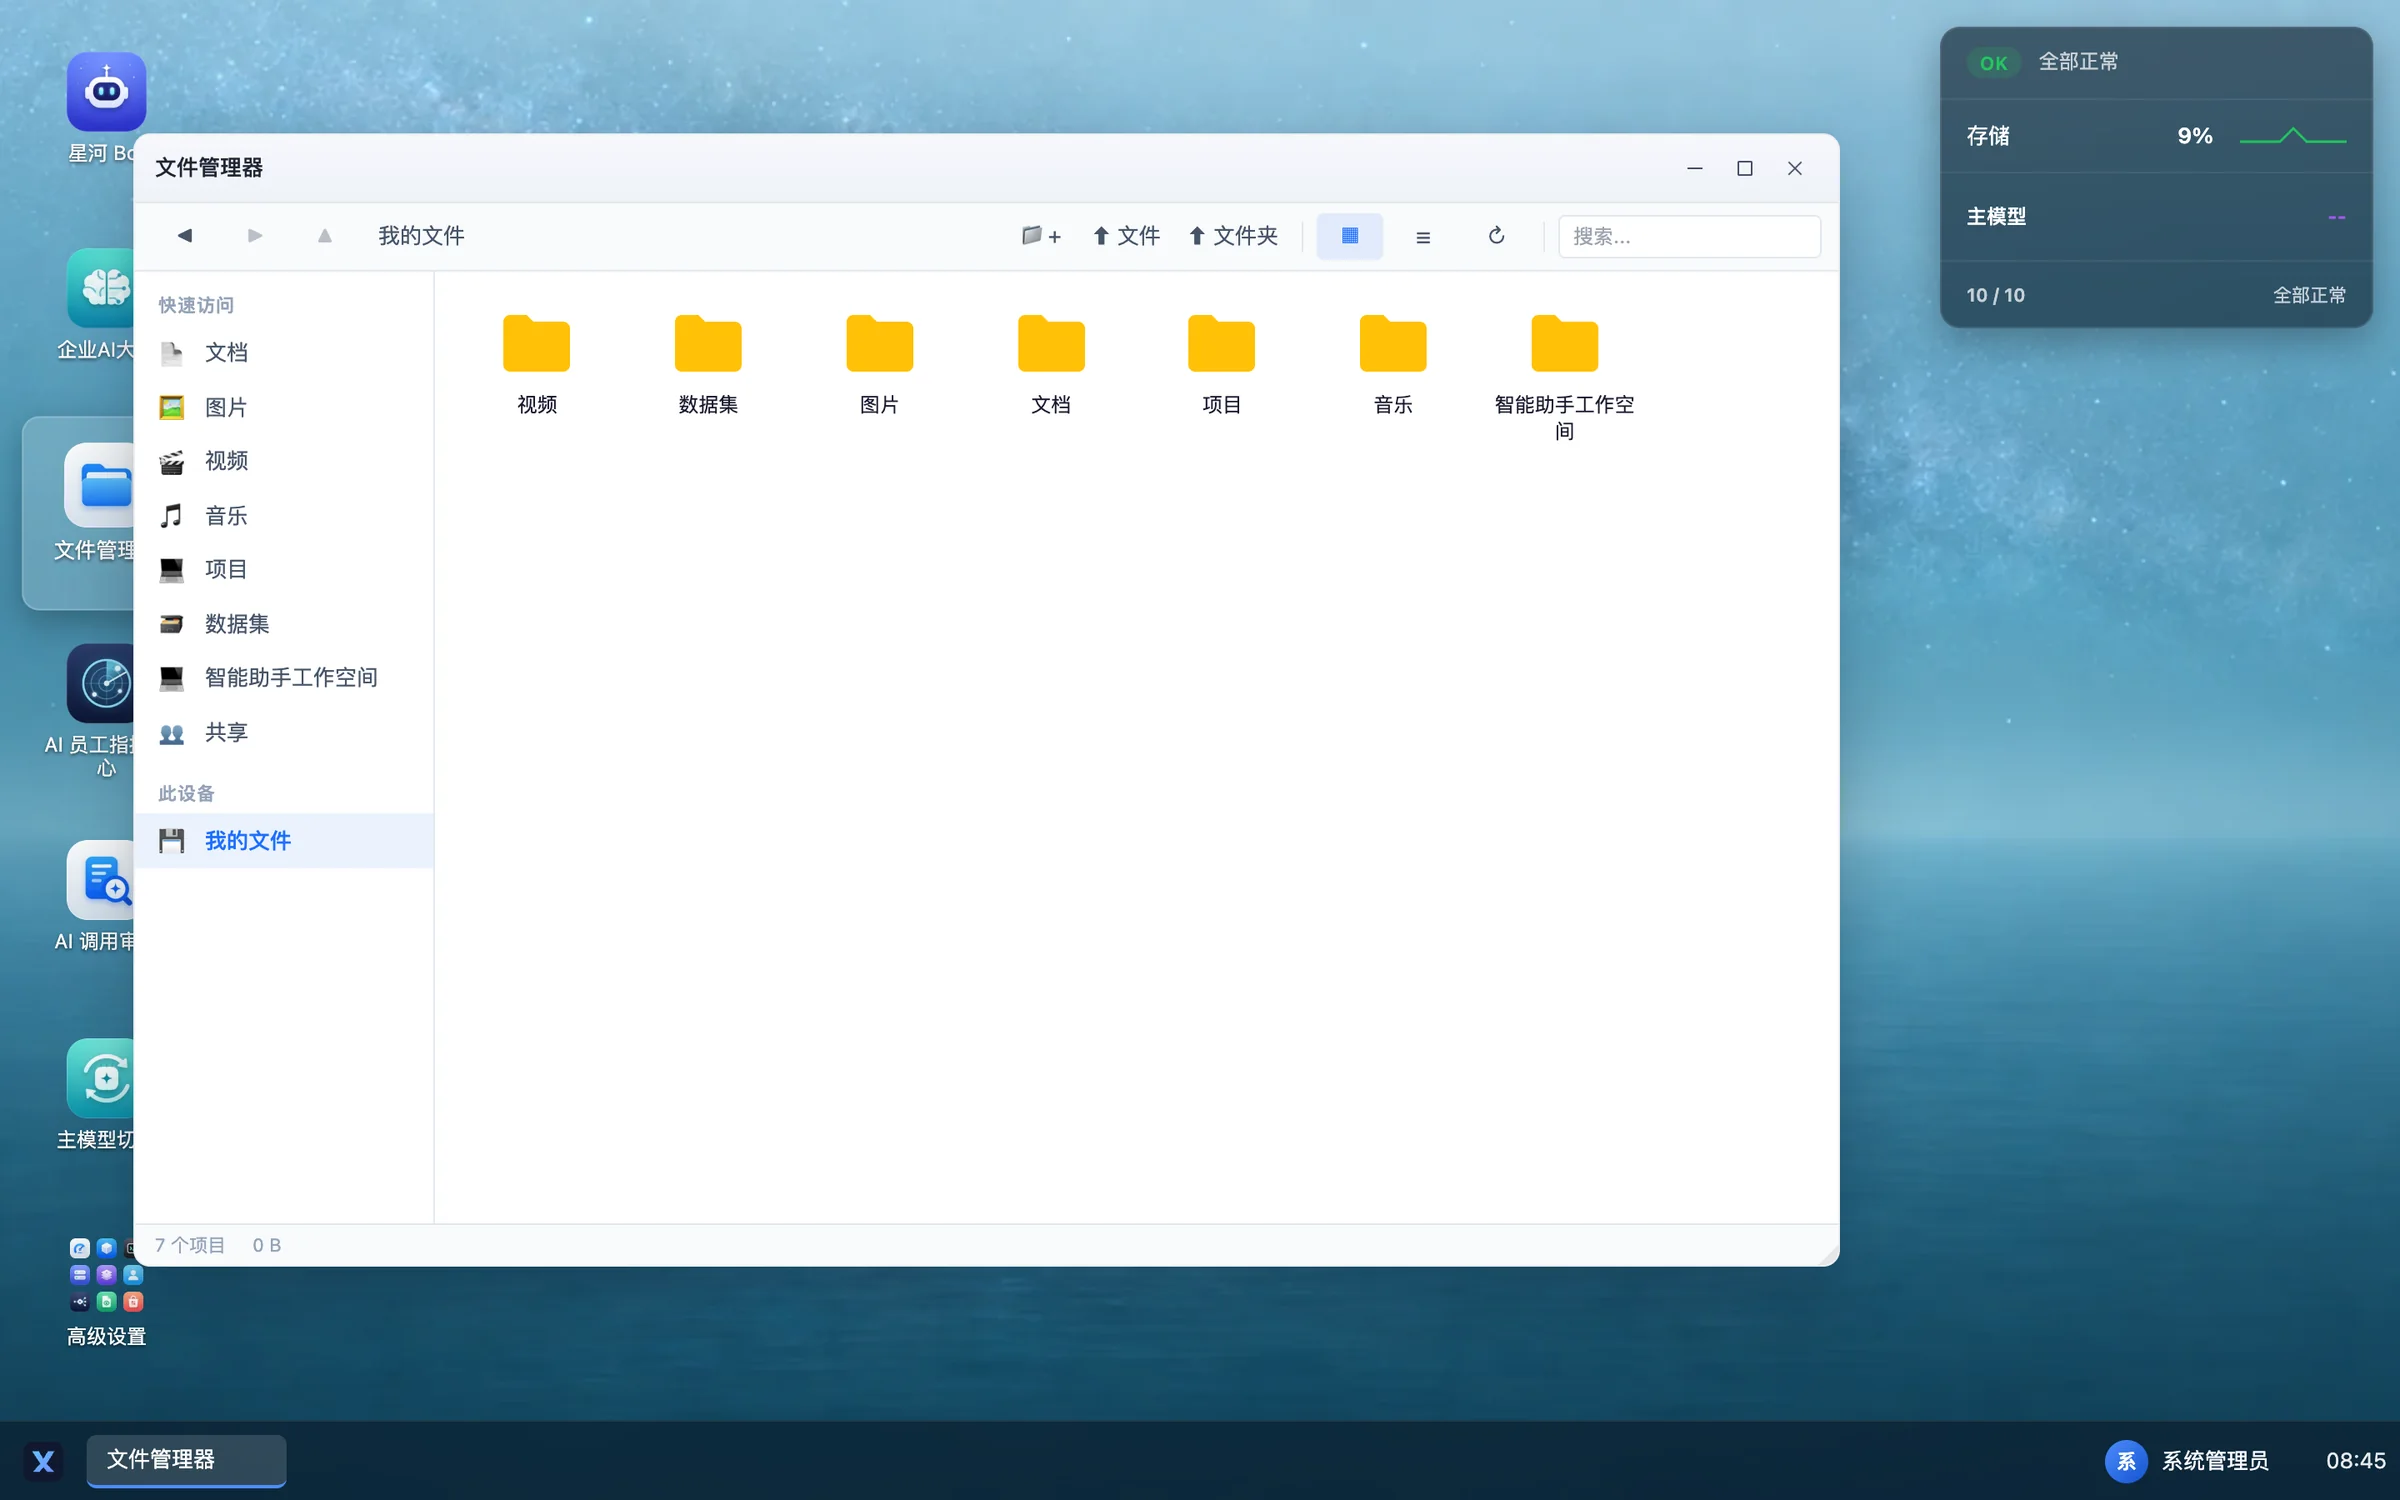Select the 图片 folder icon
Viewport: 2400px width, 1500px height.
coord(880,345)
